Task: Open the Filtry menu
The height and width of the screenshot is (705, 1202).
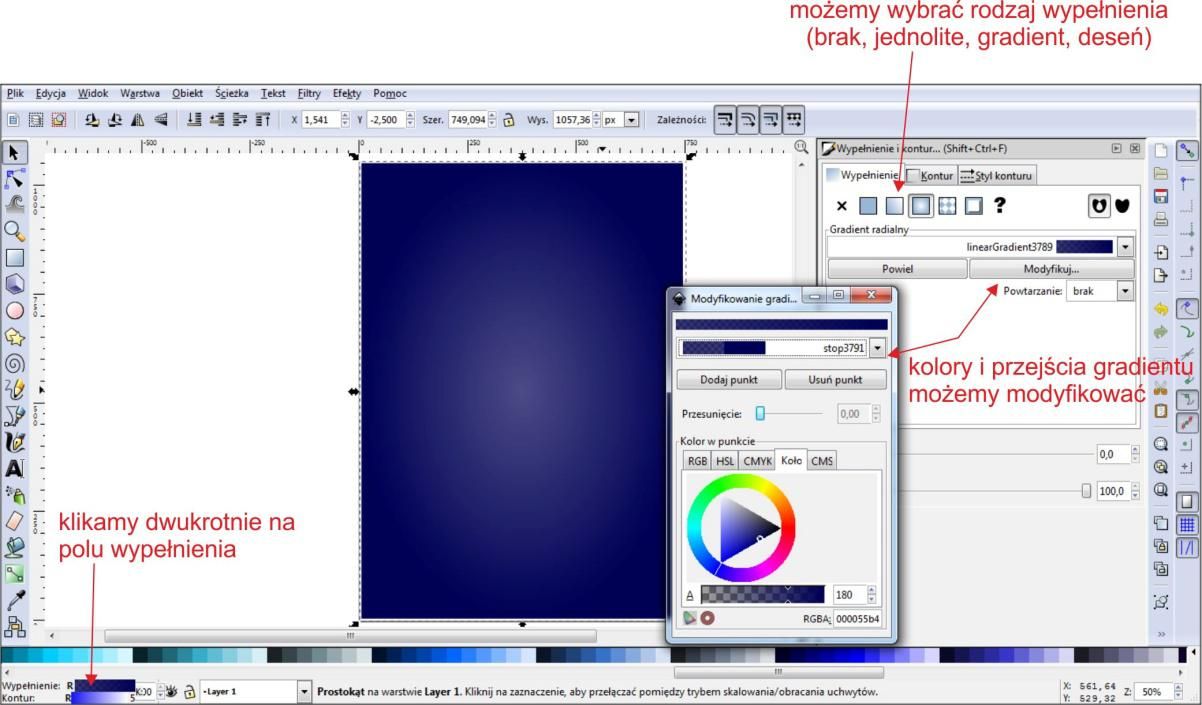Action: pyautogui.click(x=308, y=93)
